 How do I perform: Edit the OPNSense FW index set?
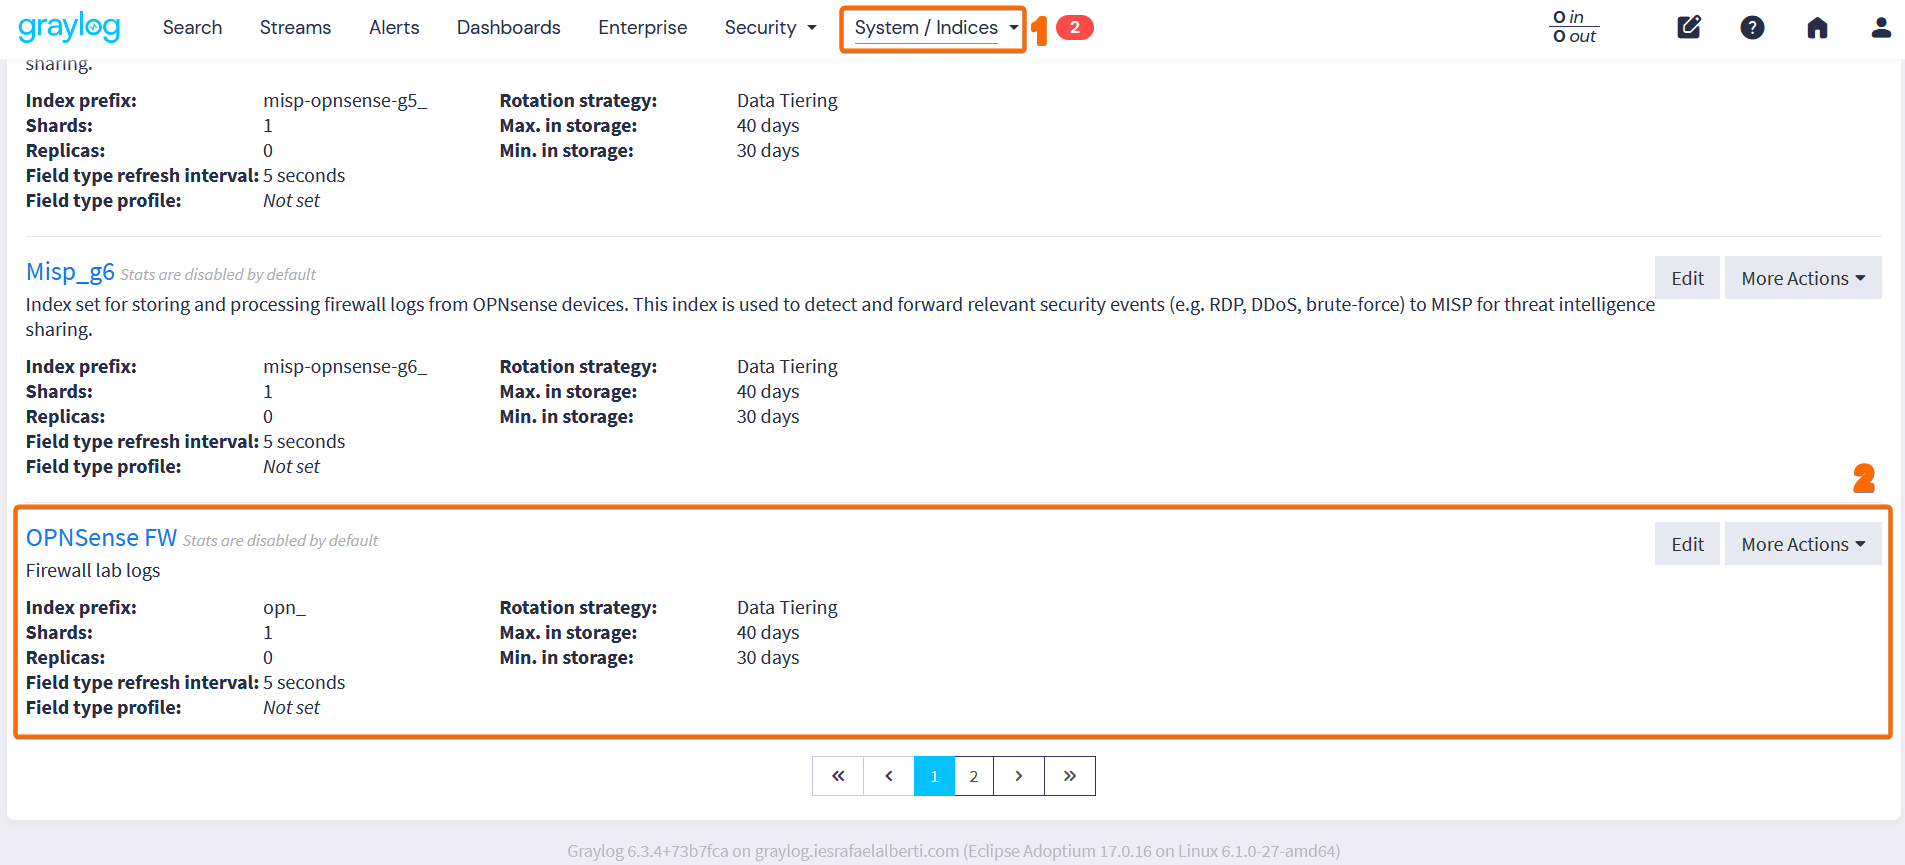coord(1687,544)
